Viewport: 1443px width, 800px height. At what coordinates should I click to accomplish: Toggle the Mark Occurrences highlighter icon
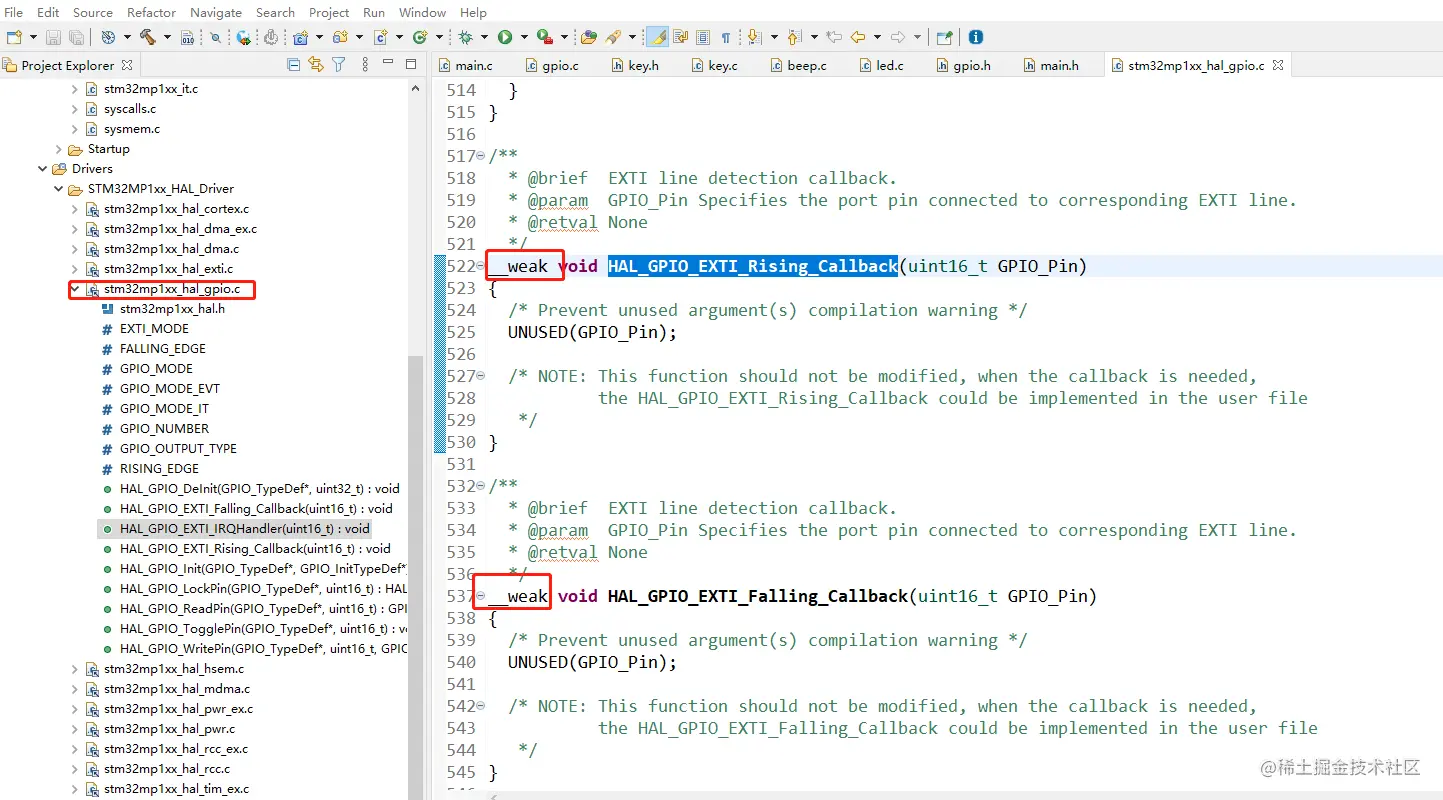click(x=657, y=37)
